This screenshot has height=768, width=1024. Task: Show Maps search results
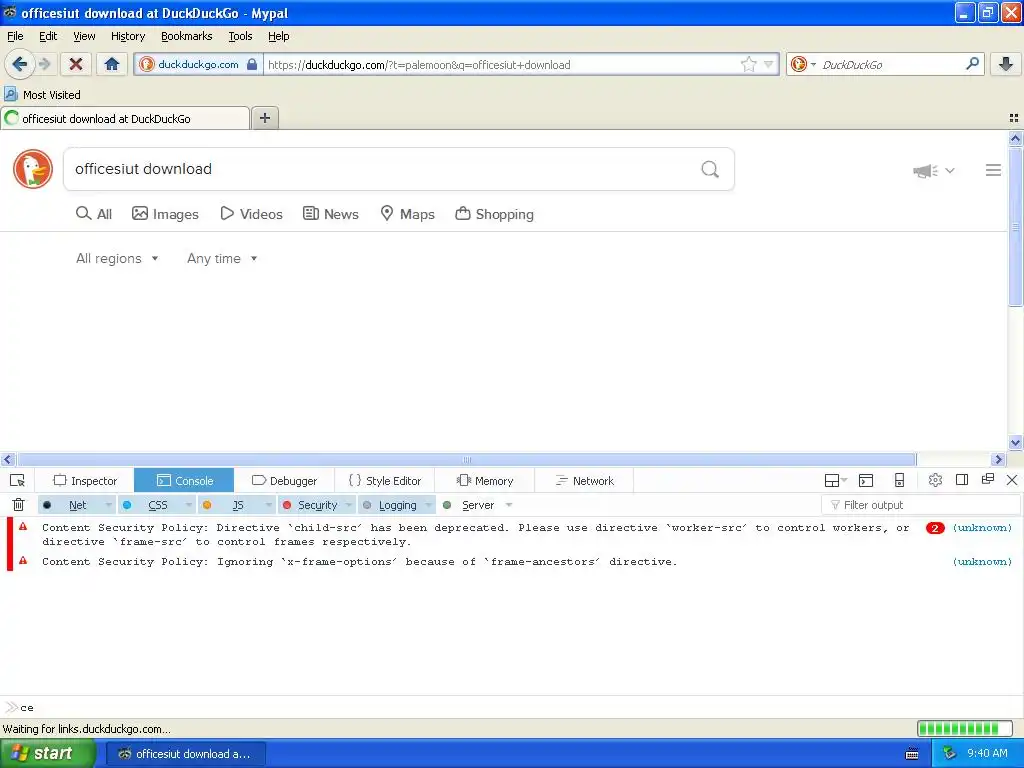click(408, 214)
